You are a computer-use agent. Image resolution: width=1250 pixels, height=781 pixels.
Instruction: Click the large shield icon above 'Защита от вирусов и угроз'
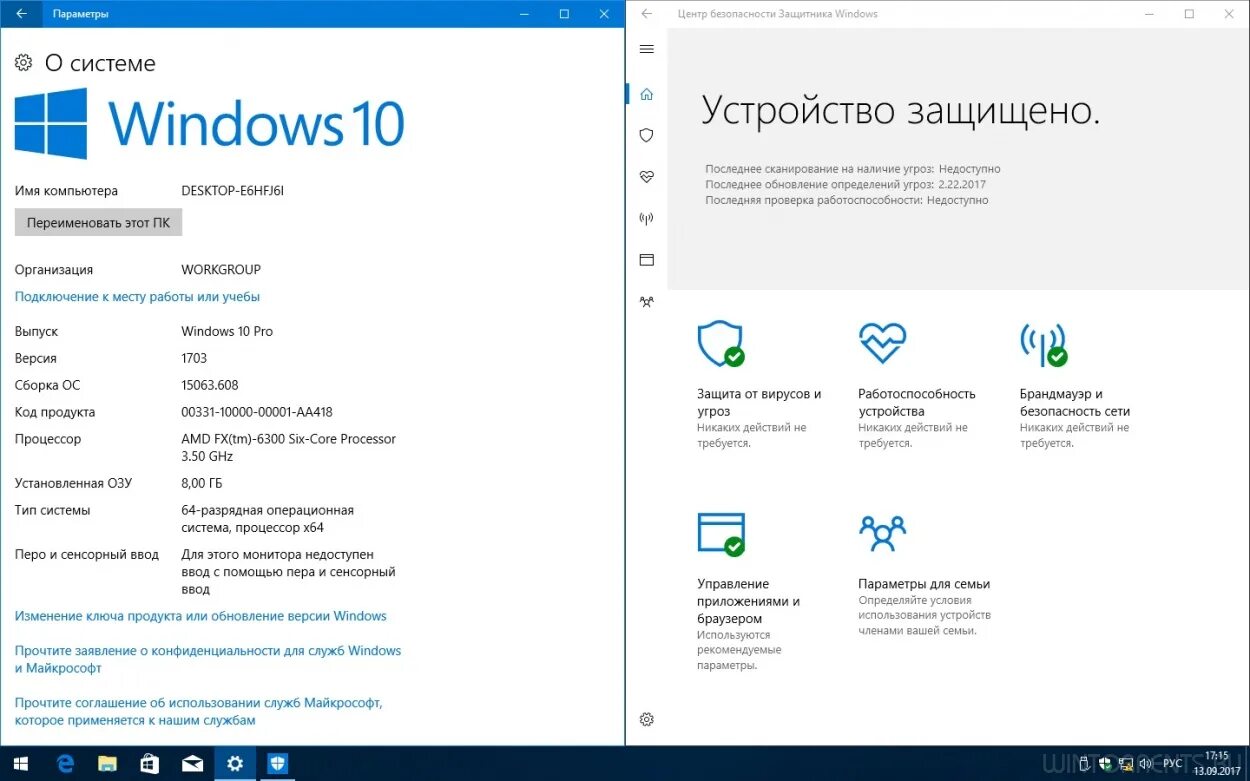tap(721, 344)
